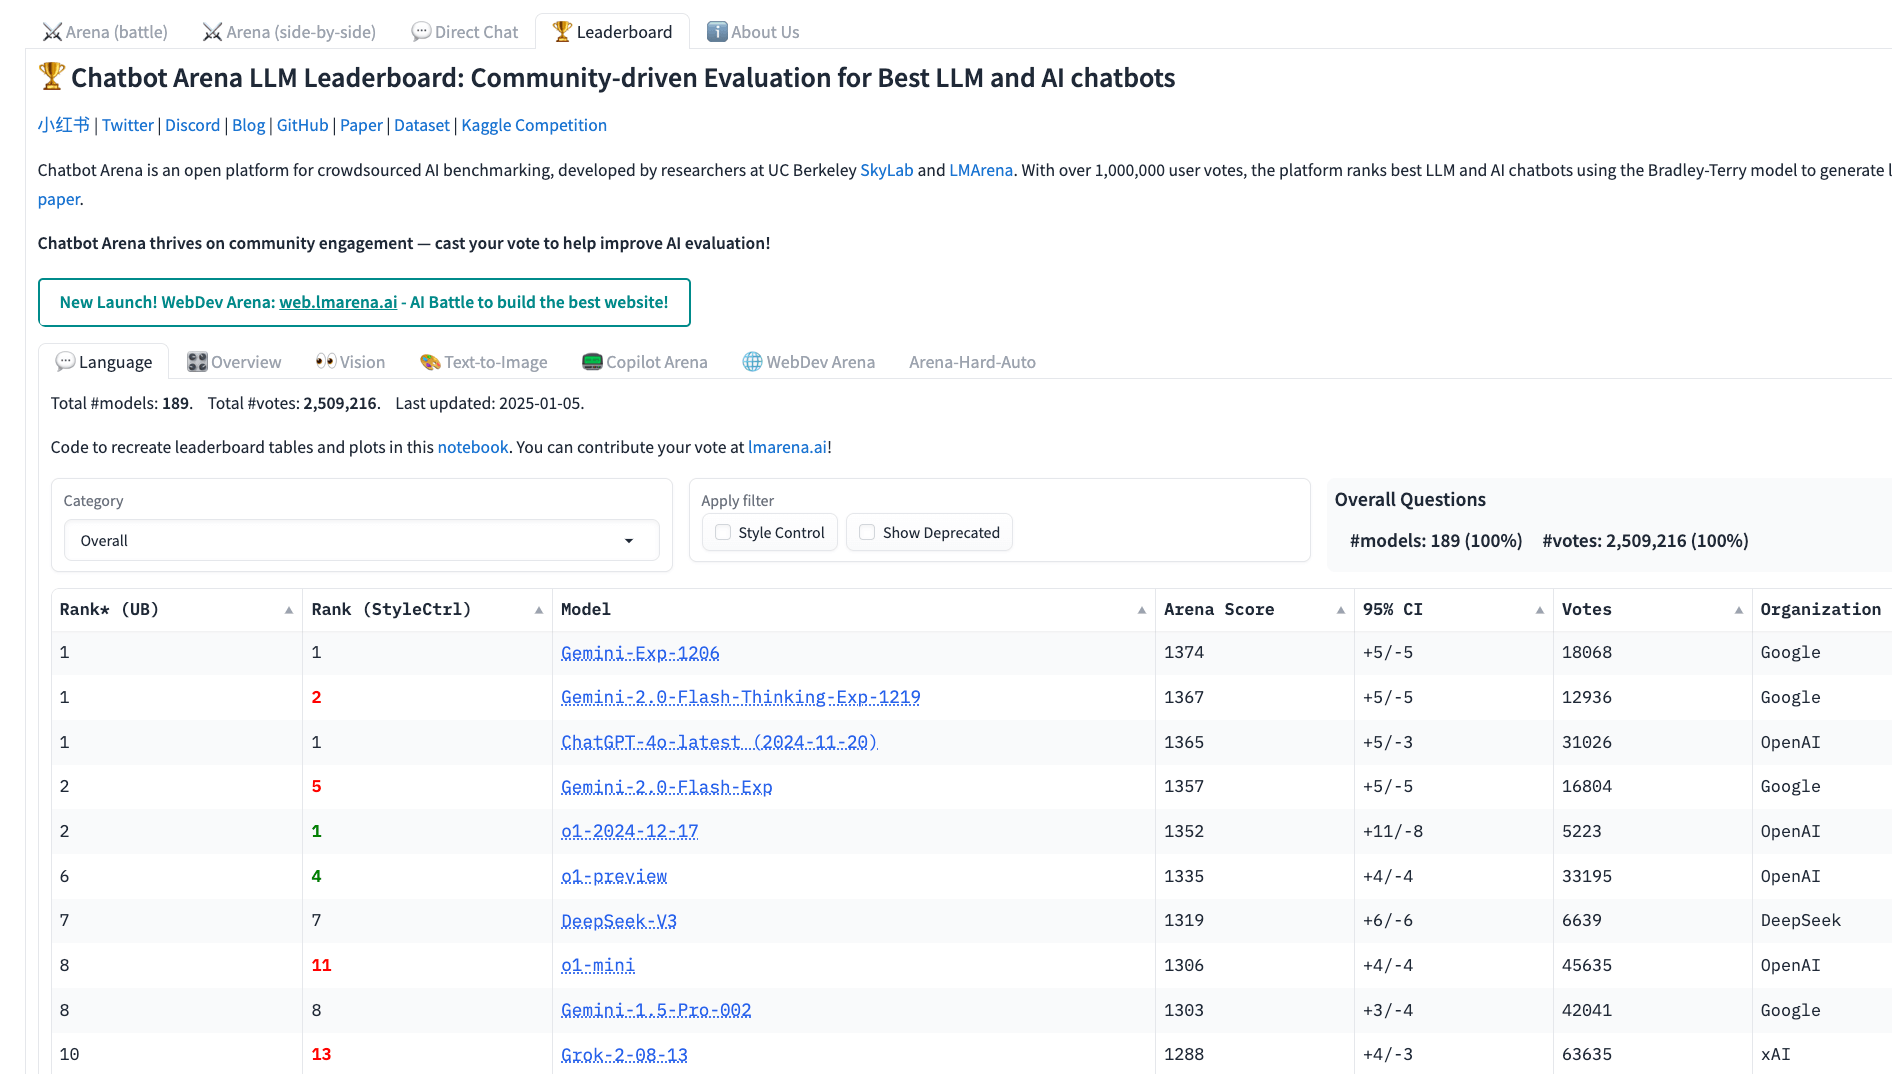Sort table by Votes column arrow
Image resolution: width=1892 pixels, height=1074 pixels.
1738,610
